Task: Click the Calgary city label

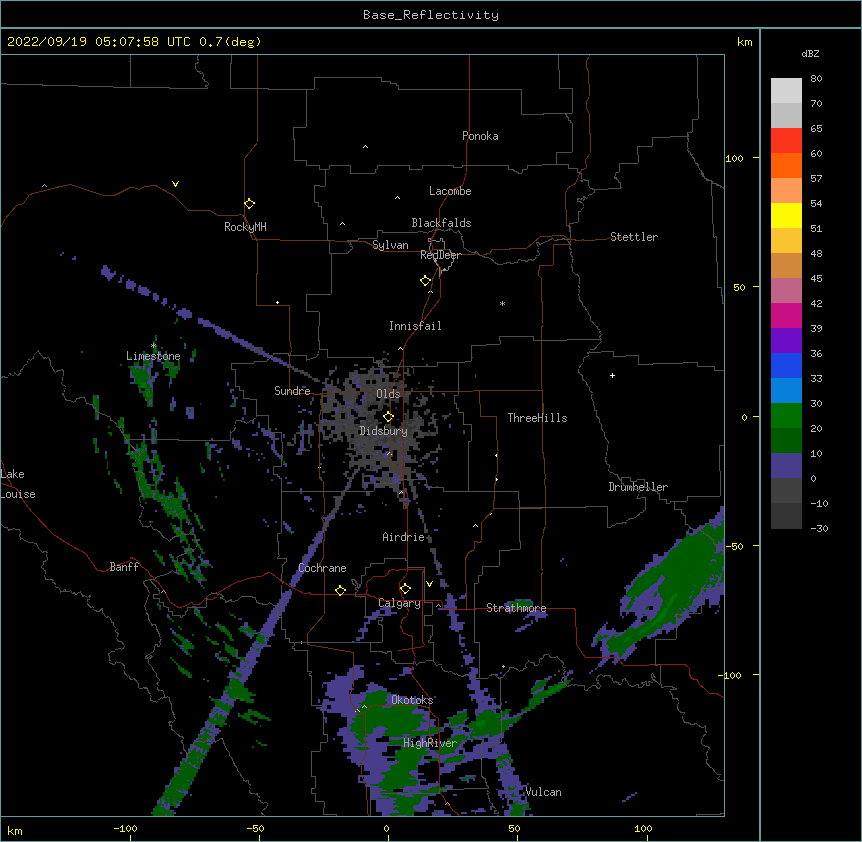Action: (x=399, y=603)
